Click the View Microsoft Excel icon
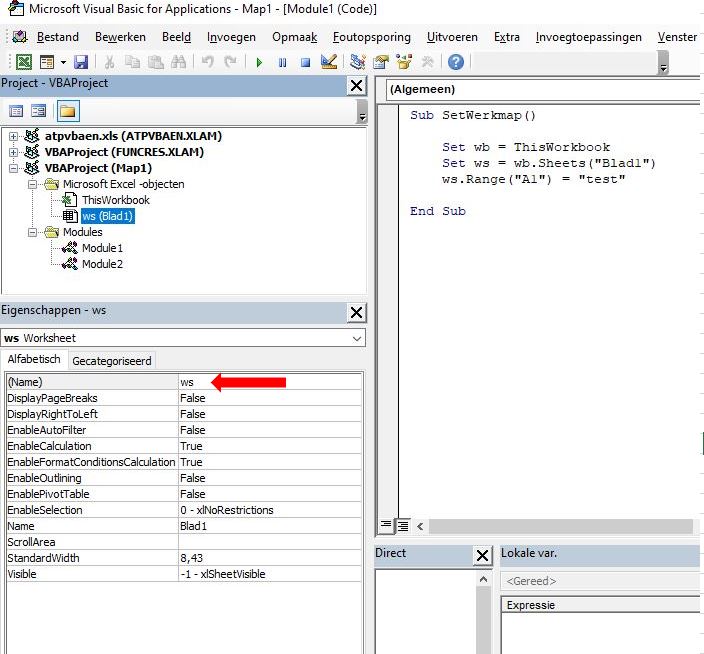 tap(22, 63)
